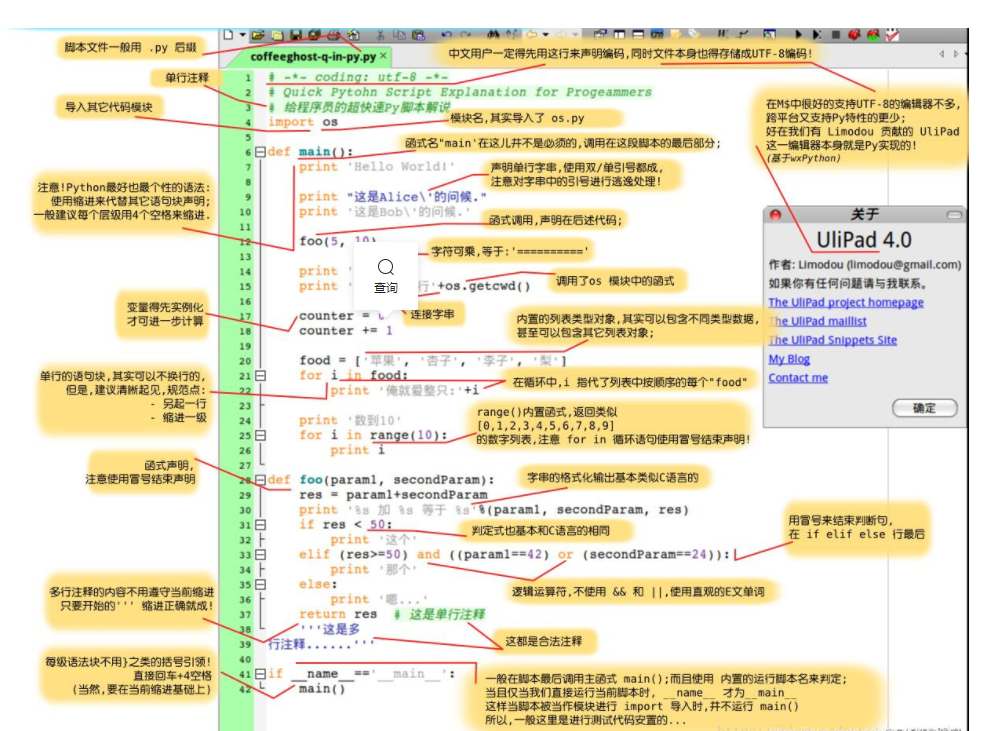Click line number 19 in the gutter
982x731 pixels.
tap(245, 346)
